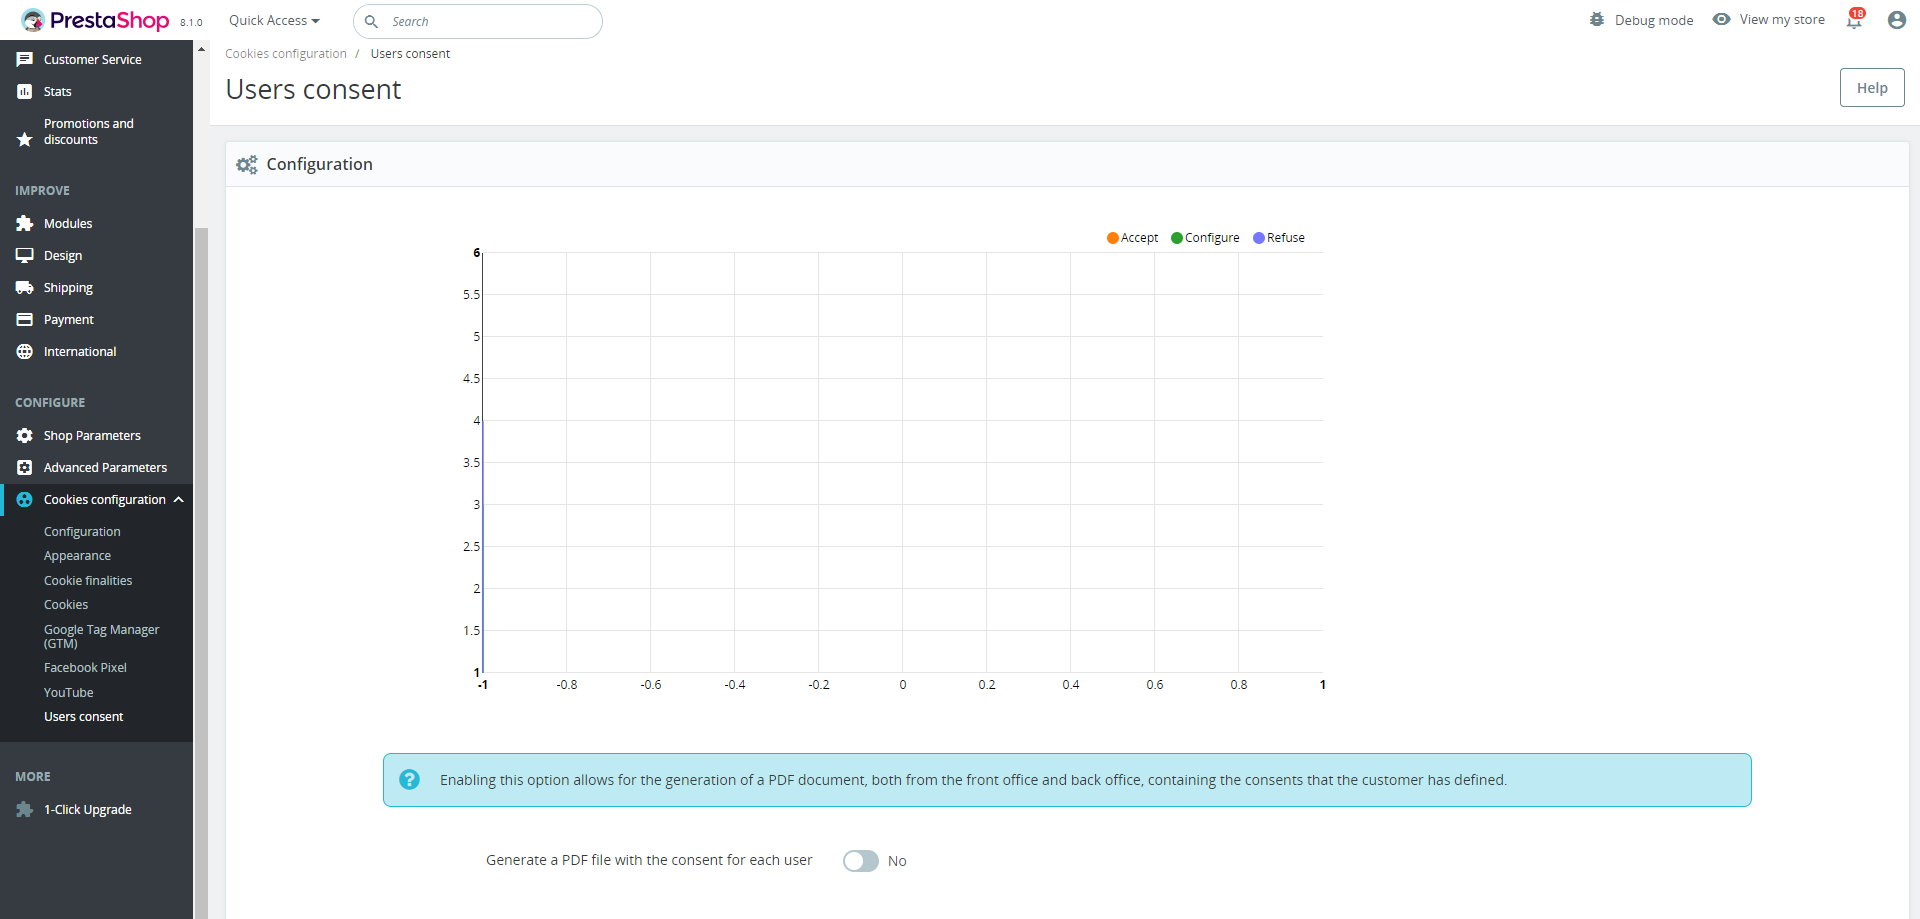Select Users consent submenu item

[x=83, y=716]
